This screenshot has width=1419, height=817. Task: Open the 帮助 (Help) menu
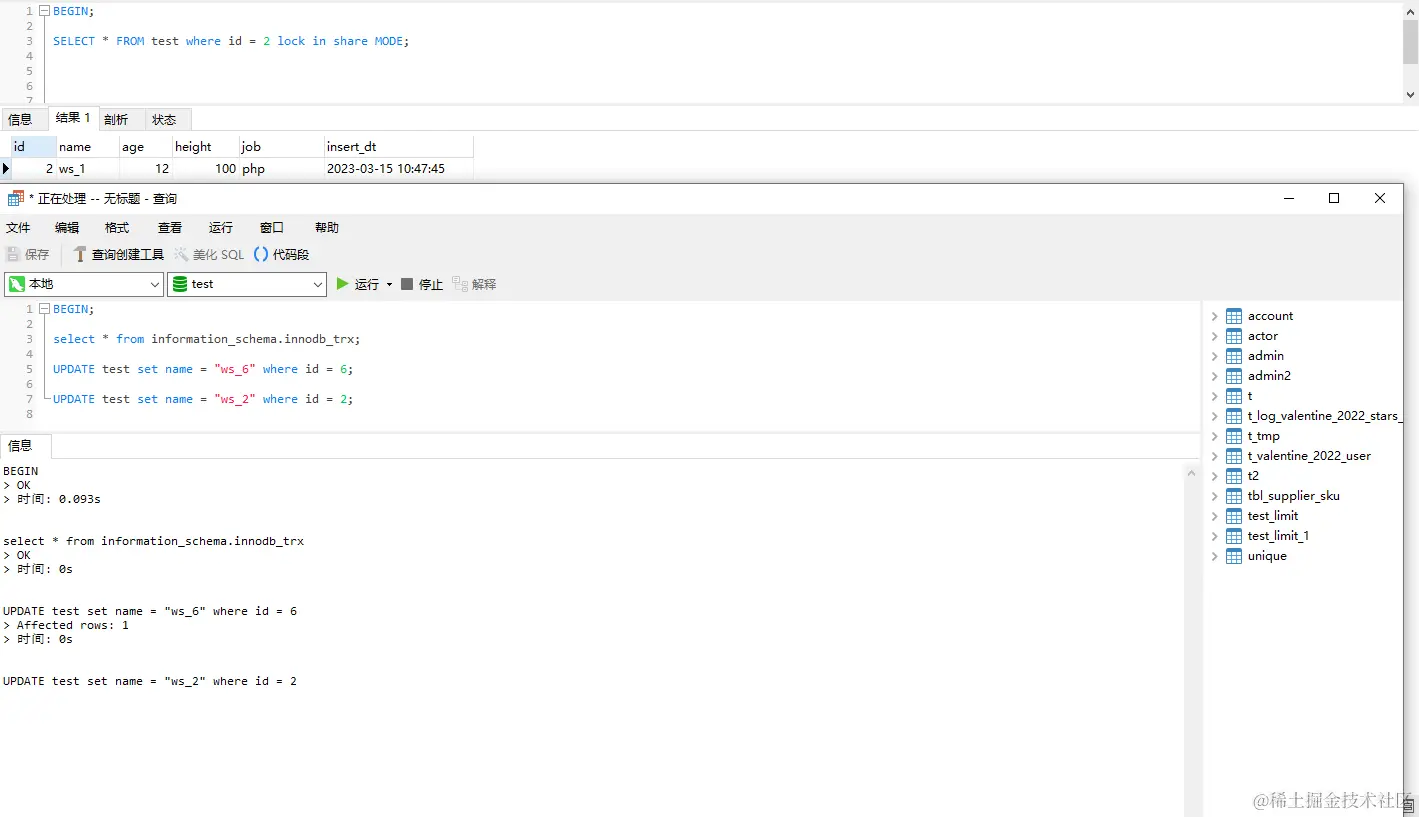[x=327, y=228]
